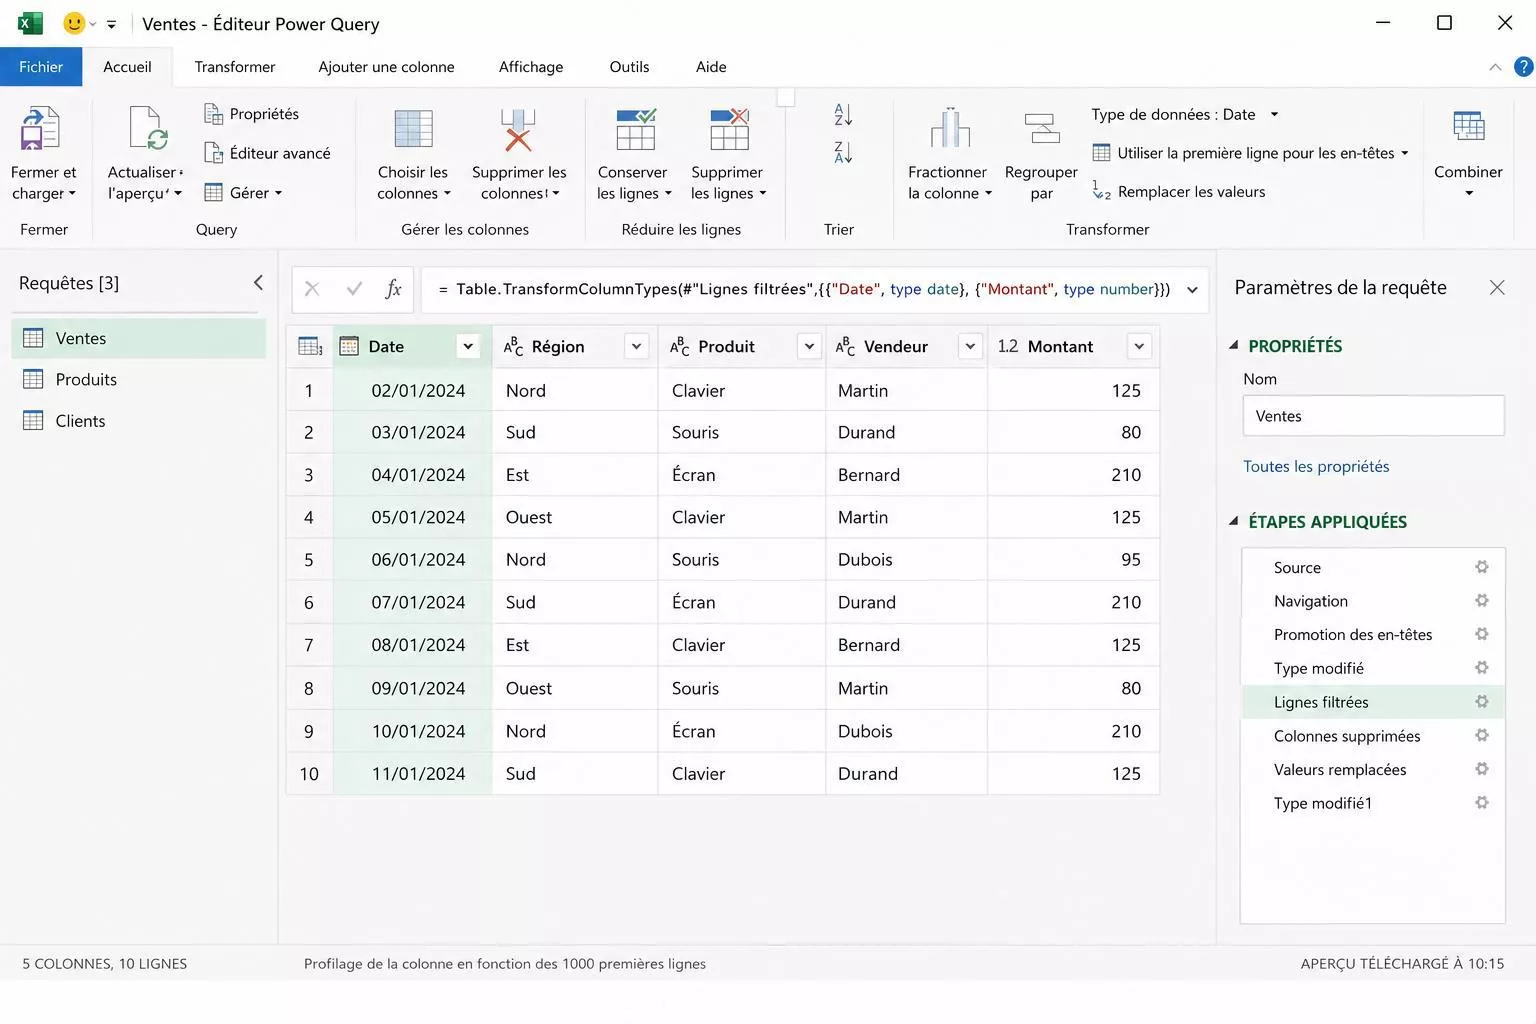Open Date column filter dropdown
Screen dimensions: 1536x1024
tap(467, 347)
